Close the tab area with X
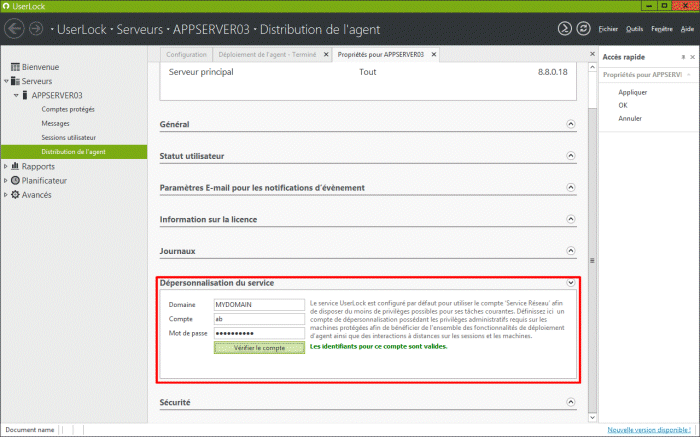700x437 pixels. (592, 54)
